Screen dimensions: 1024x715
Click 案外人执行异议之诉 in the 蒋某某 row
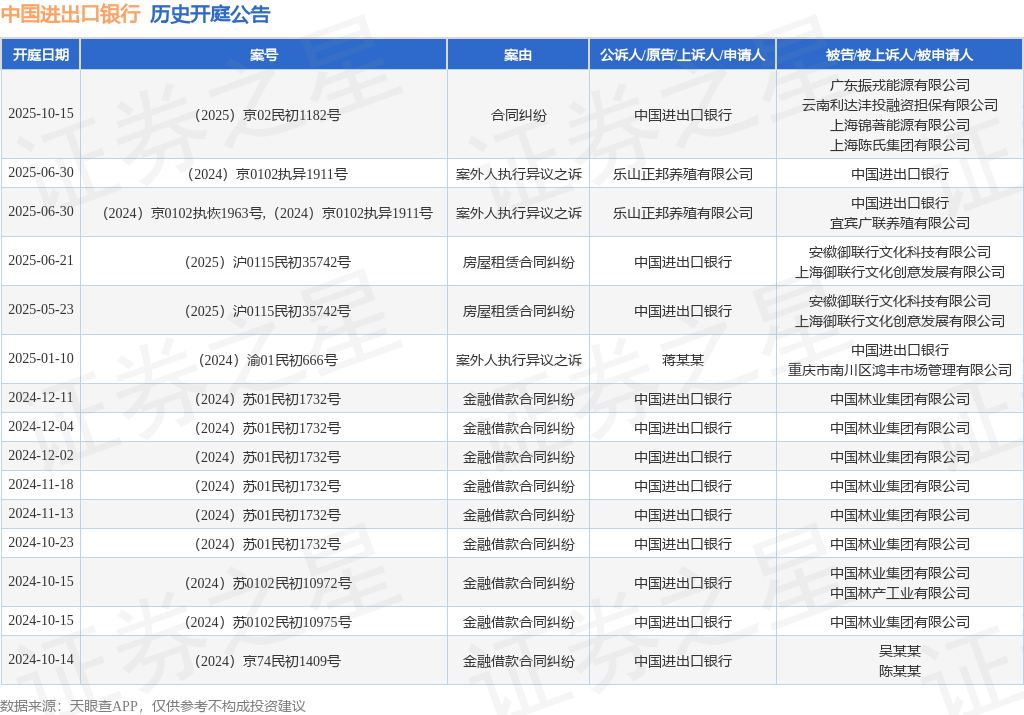[519, 360]
